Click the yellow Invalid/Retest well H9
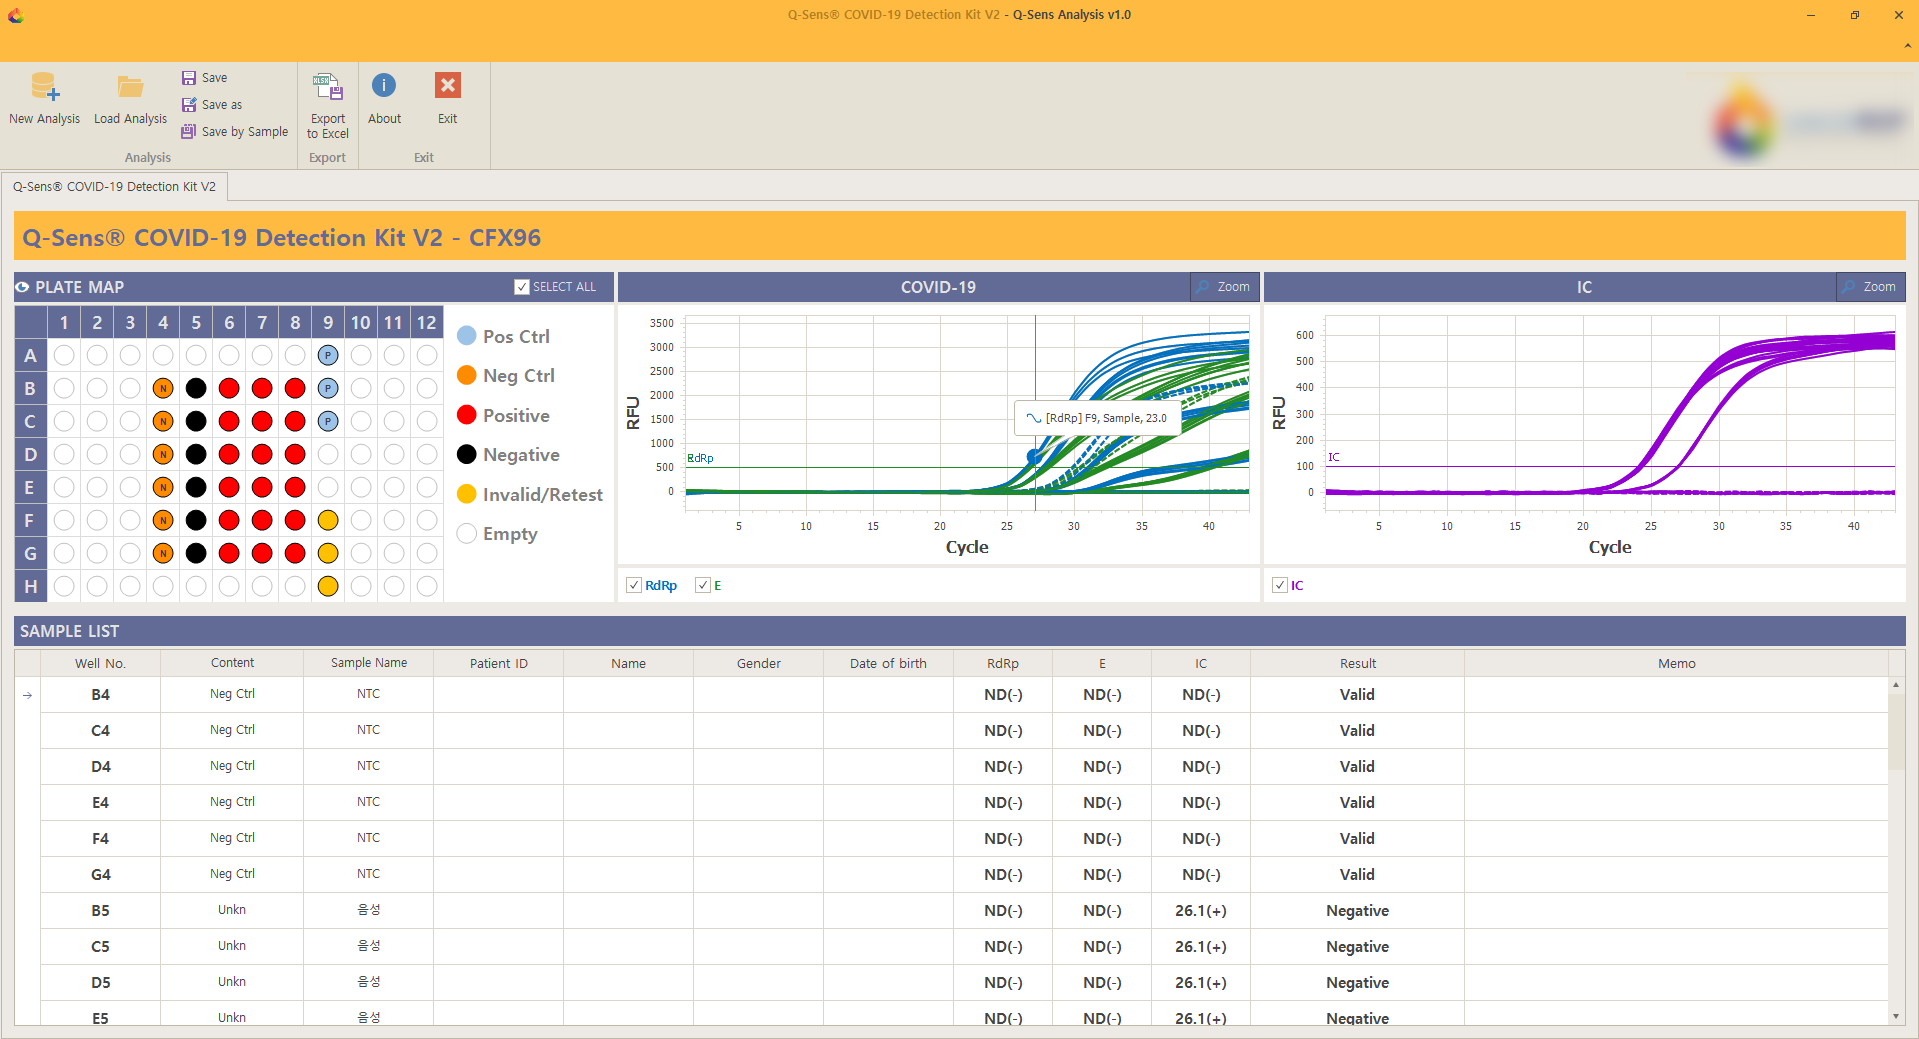 click(328, 586)
